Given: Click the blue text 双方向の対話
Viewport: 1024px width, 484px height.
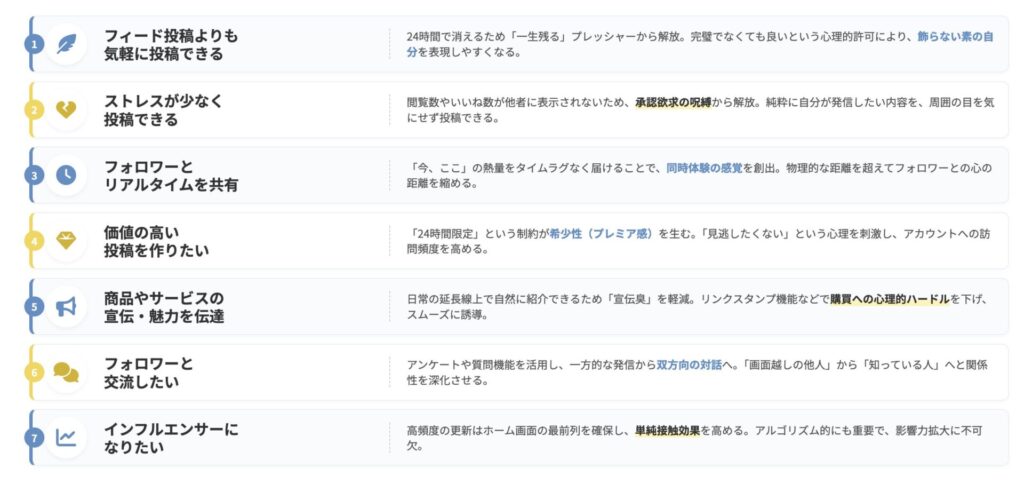Looking at the screenshot, I should pyautogui.click(x=688, y=365).
